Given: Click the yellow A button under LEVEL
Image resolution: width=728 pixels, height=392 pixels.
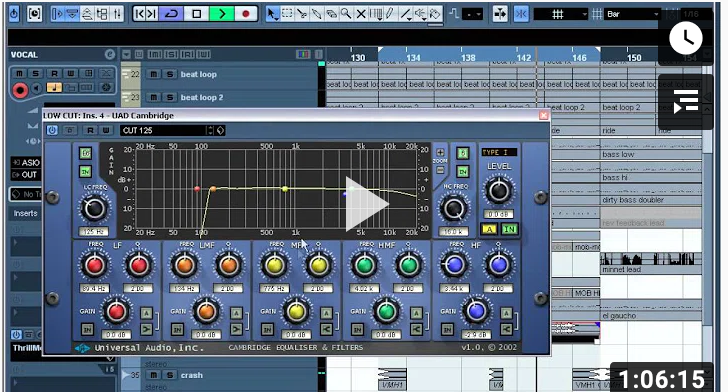Looking at the screenshot, I should point(489,229).
